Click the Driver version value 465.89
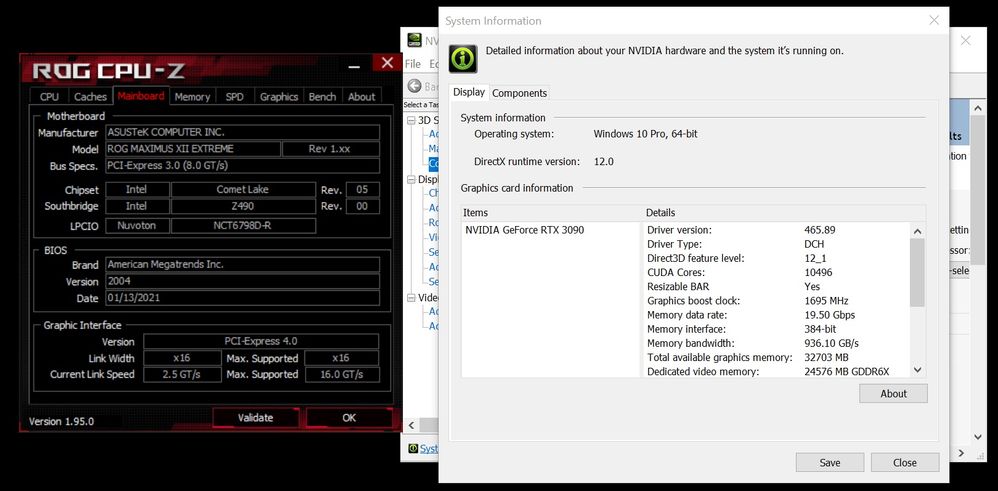Image resolution: width=998 pixels, height=491 pixels. 820,230
